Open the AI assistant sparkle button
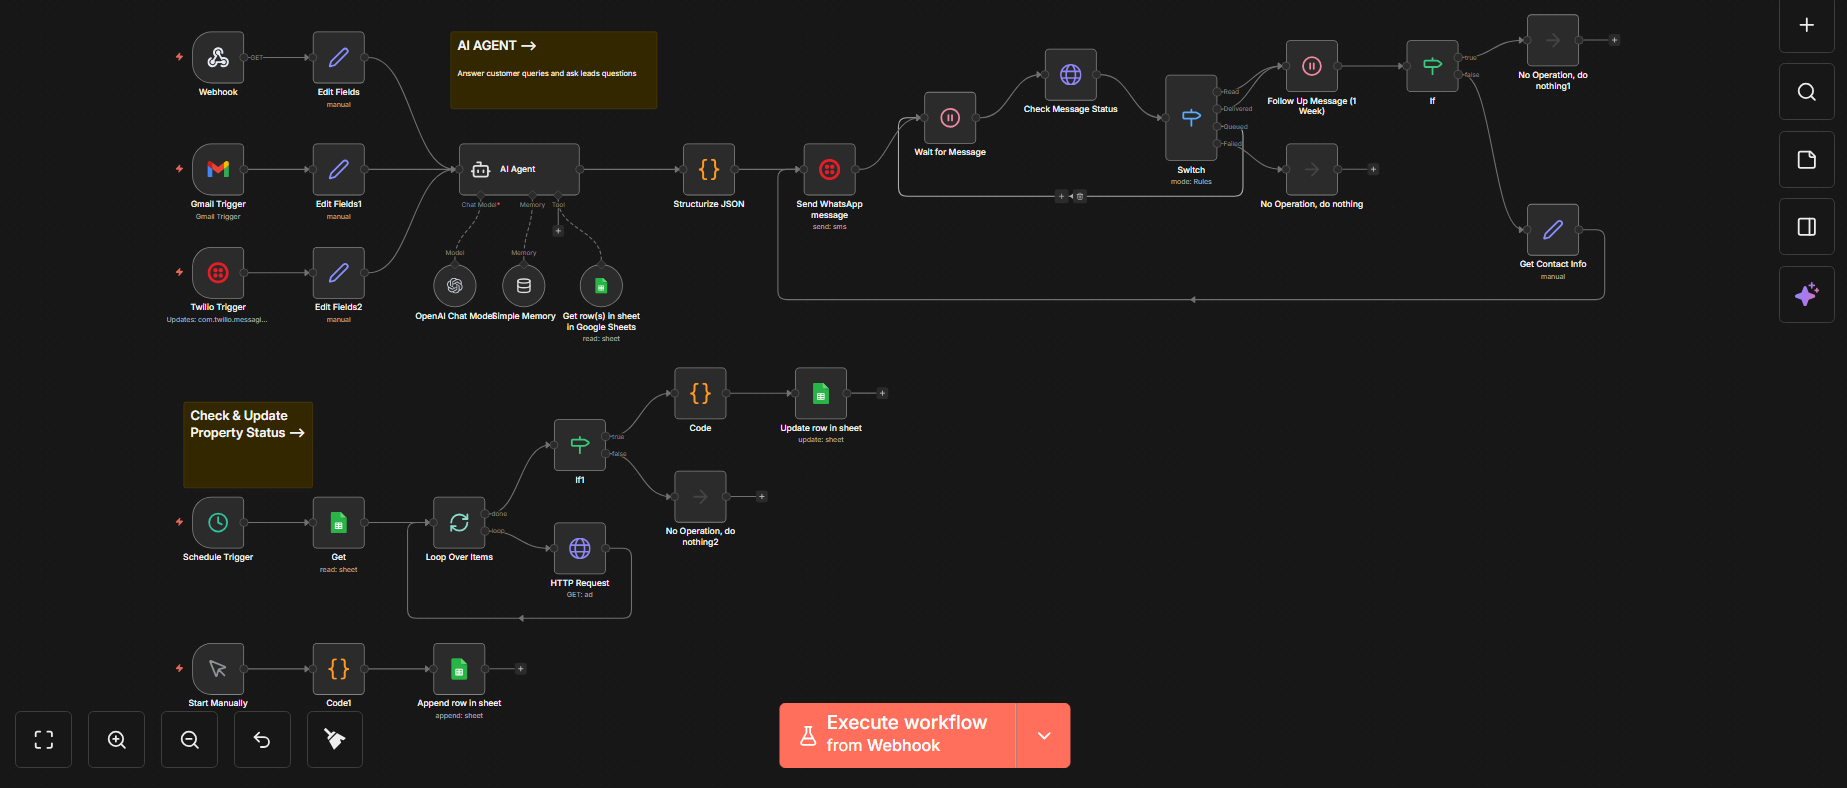This screenshot has width=1847, height=788. pos(1806,295)
